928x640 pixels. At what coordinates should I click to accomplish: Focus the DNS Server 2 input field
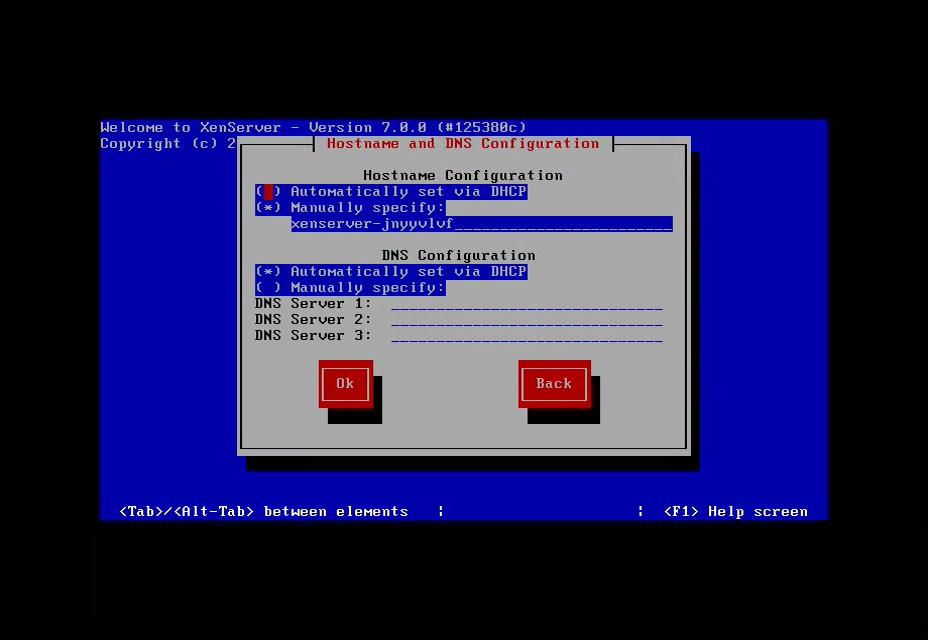coord(527,320)
